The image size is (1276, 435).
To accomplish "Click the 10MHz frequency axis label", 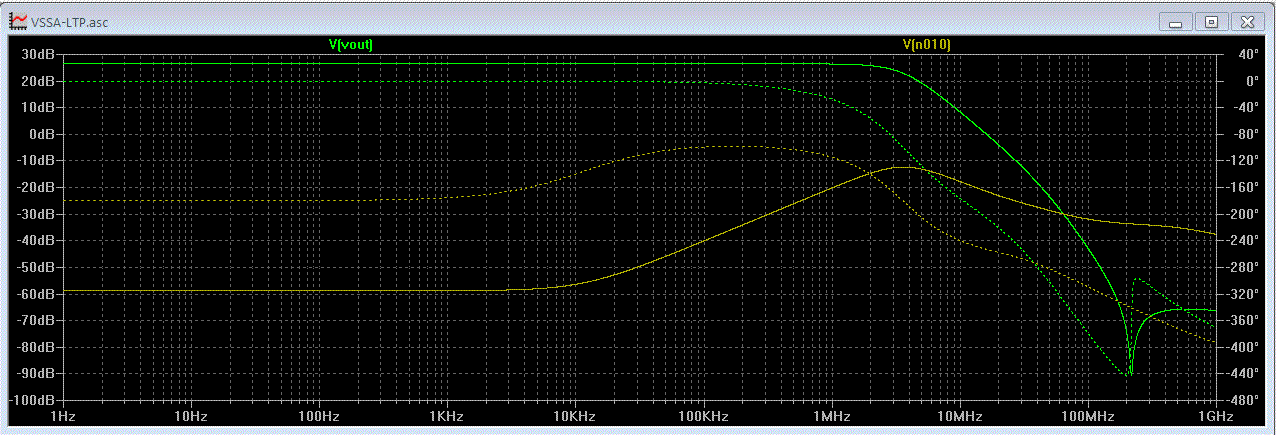I will coord(958,415).
